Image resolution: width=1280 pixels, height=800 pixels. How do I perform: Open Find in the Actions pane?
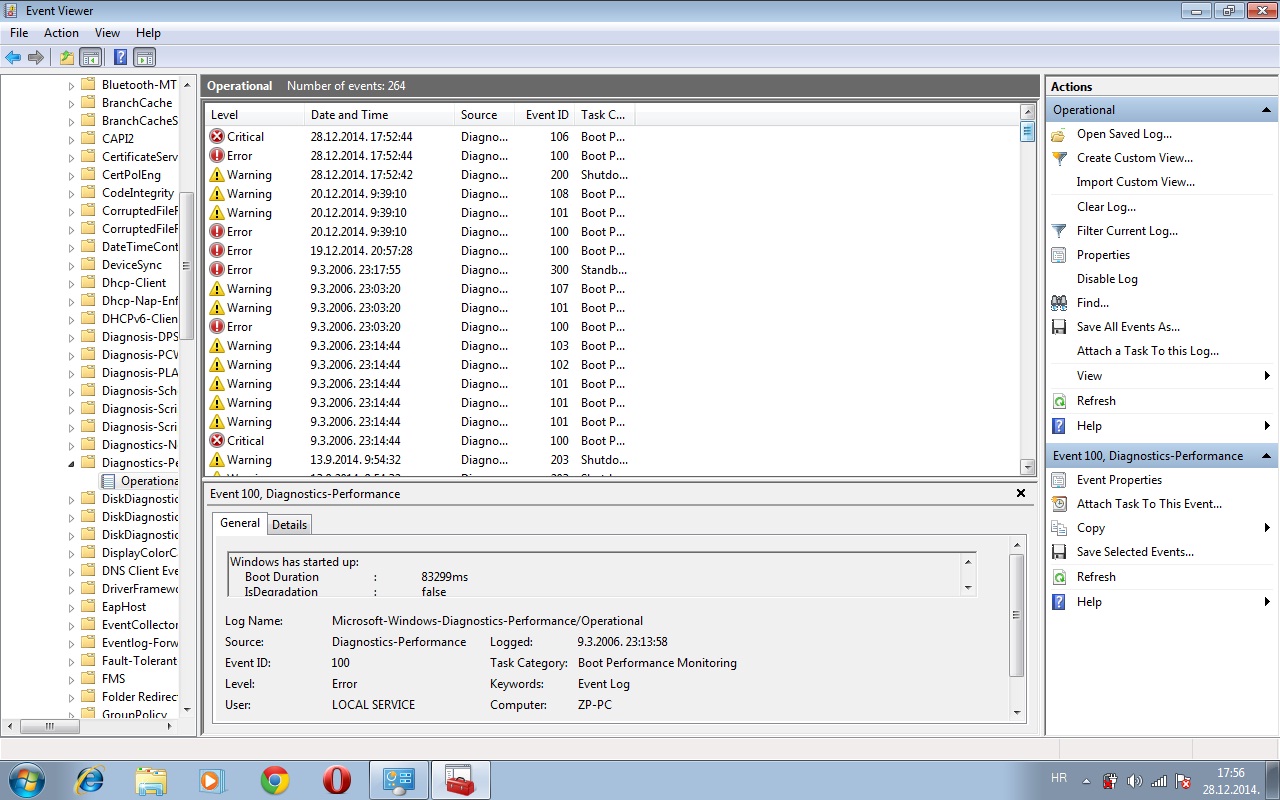point(1092,303)
